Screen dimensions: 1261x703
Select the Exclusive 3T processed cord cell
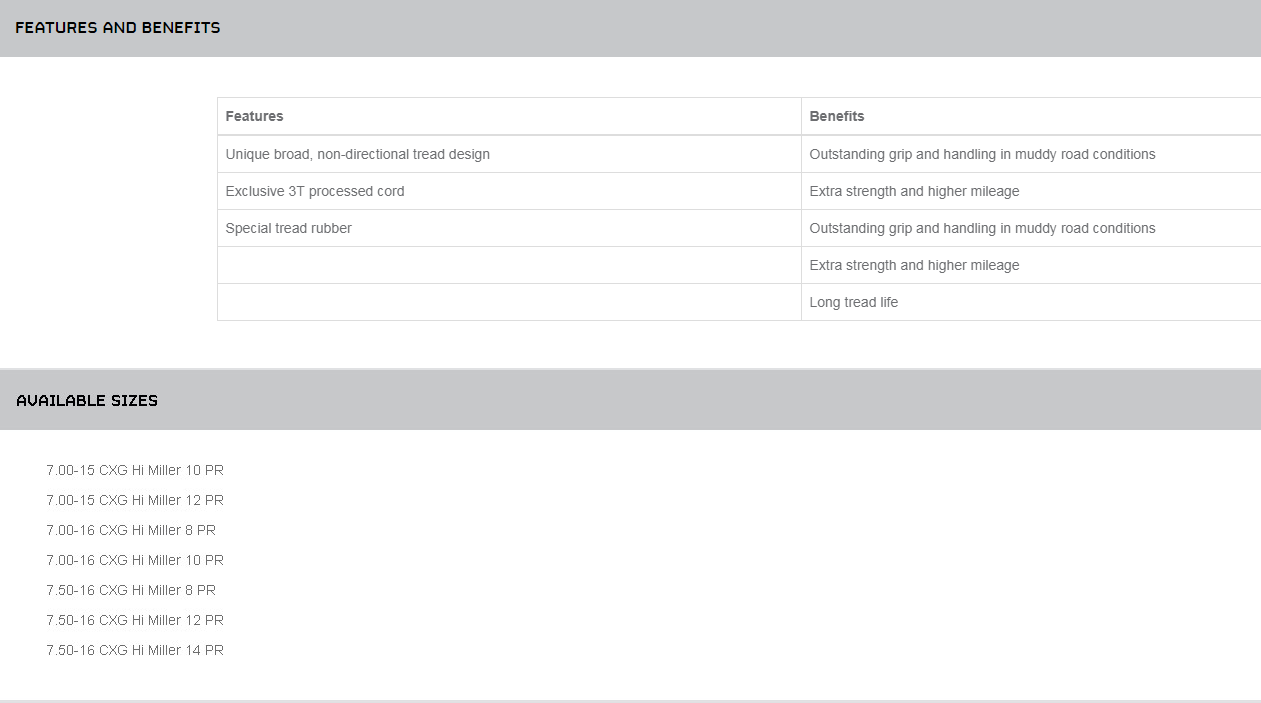click(315, 191)
